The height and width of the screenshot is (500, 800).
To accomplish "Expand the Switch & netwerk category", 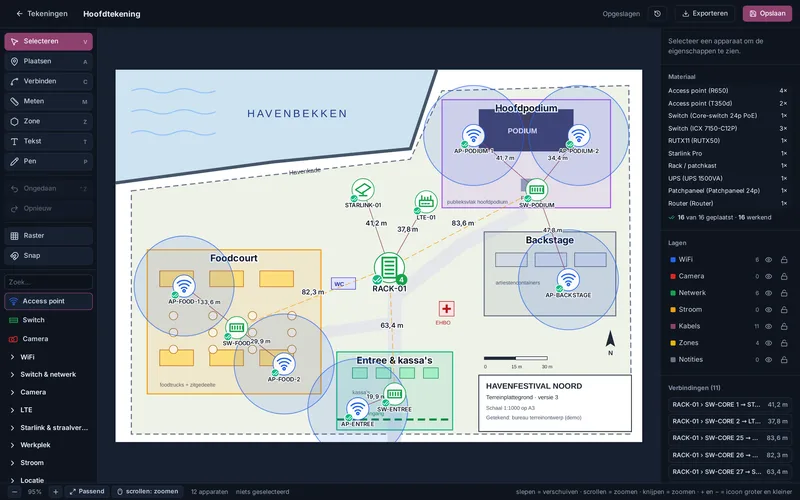I will click(x=48, y=374).
